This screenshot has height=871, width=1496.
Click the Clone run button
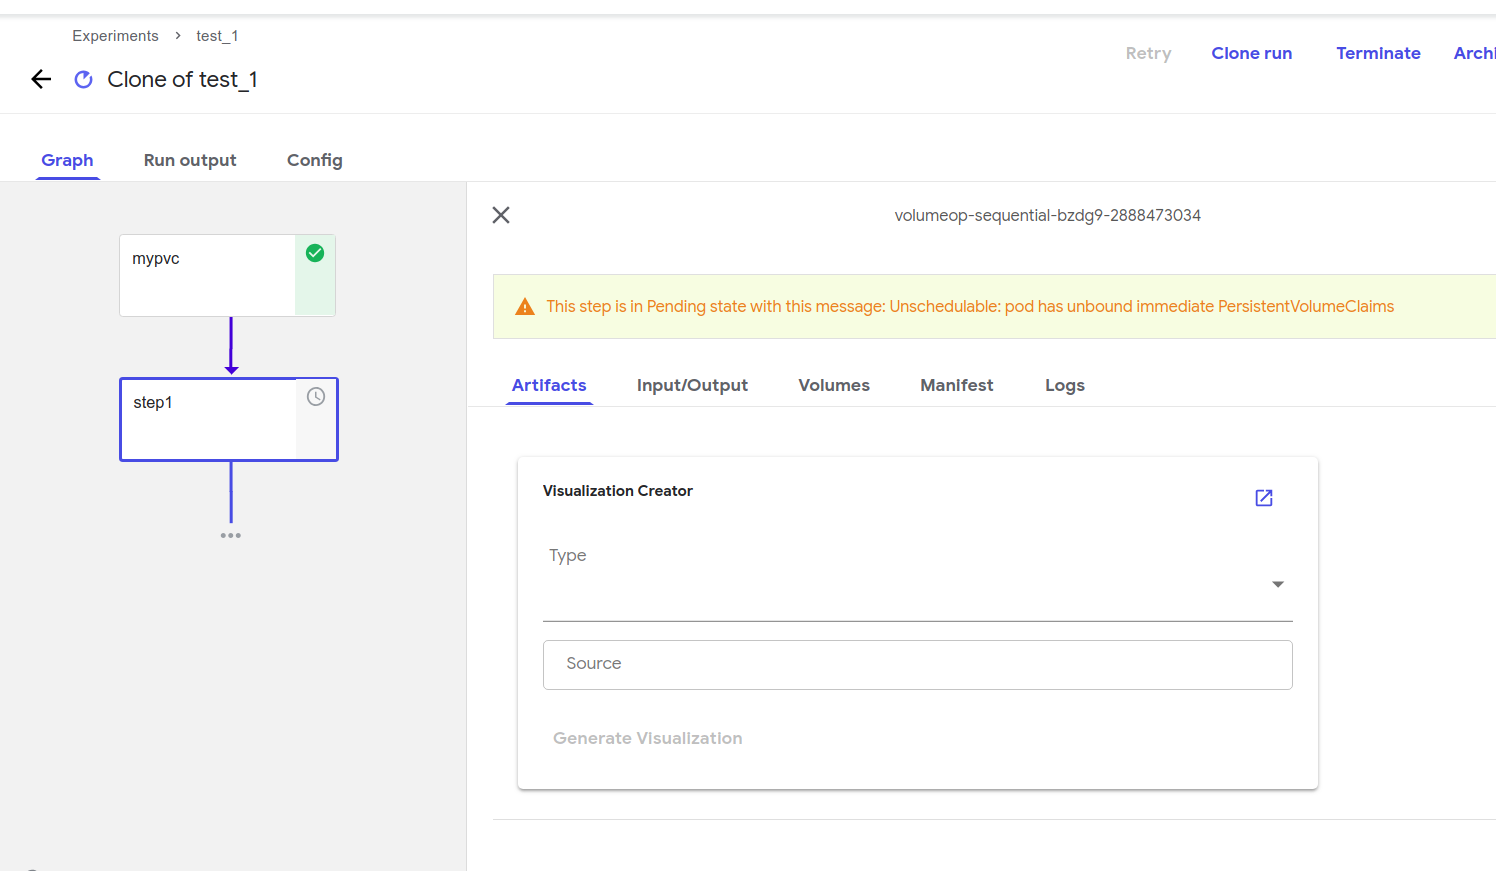point(1251,53)
